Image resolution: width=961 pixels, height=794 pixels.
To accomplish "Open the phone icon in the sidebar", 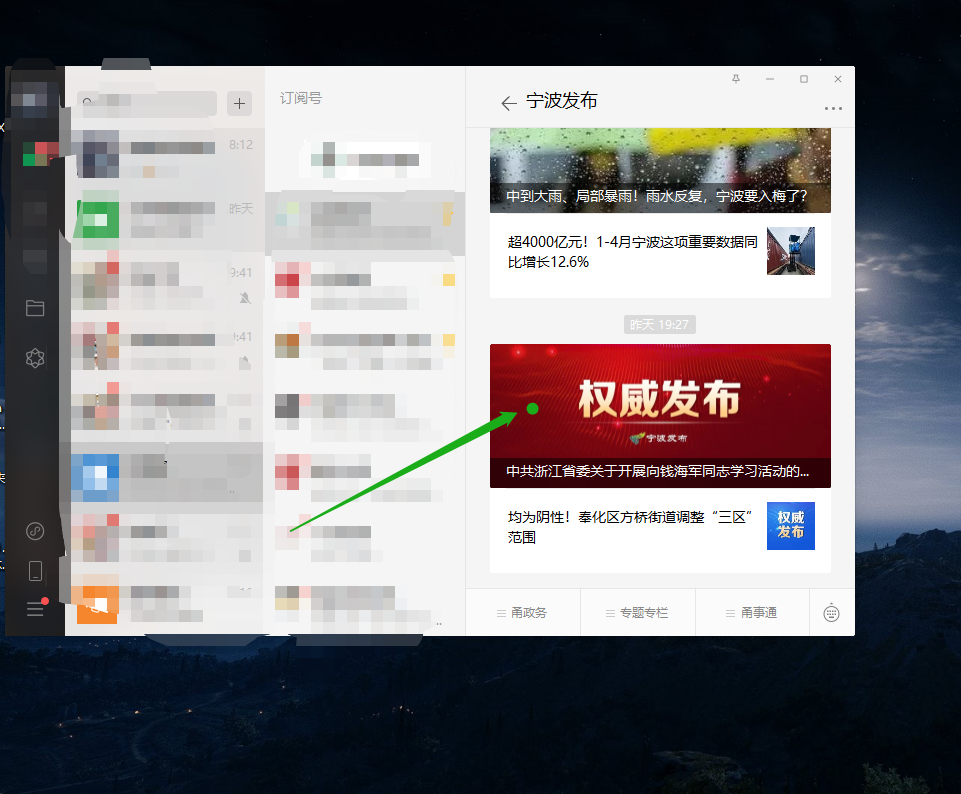I will tap(36, 571).
